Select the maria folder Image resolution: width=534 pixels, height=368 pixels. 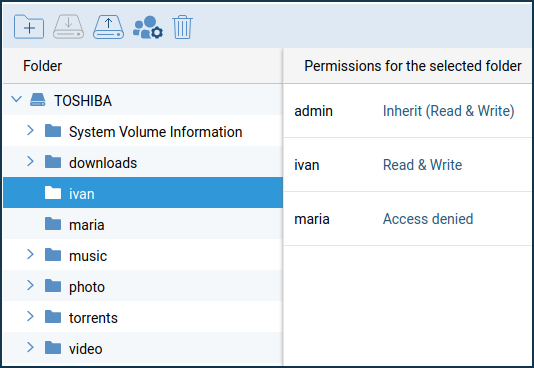click(143, 224)
